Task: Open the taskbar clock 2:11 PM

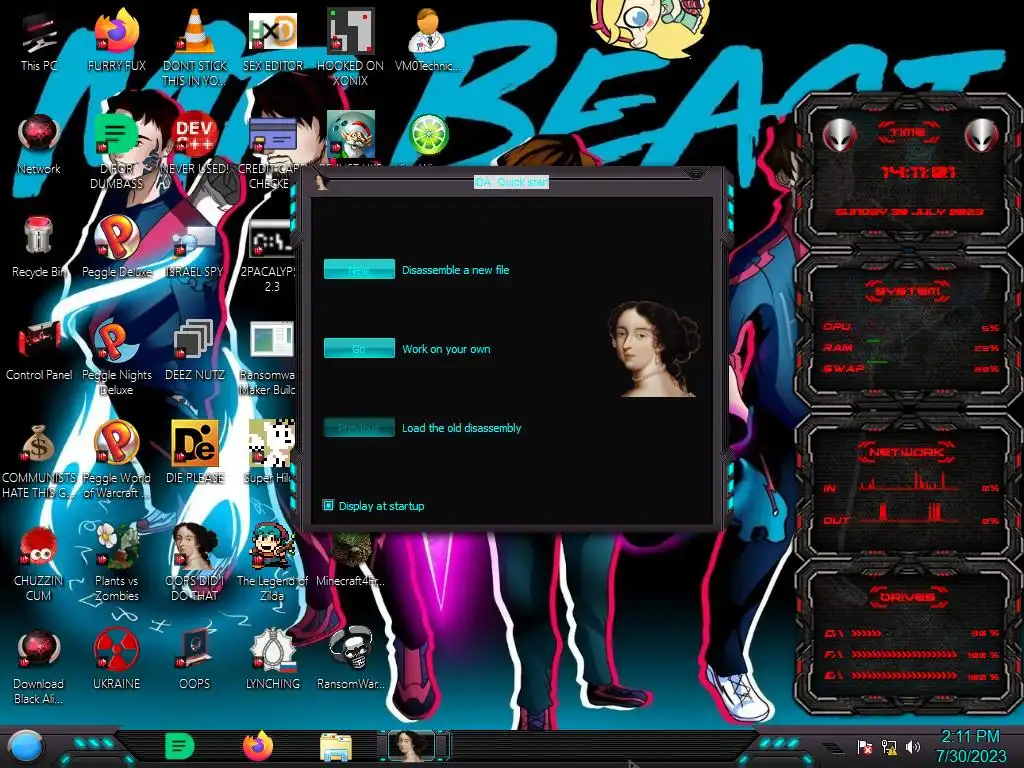Action: pyautogui.click(x=970, y=746)
